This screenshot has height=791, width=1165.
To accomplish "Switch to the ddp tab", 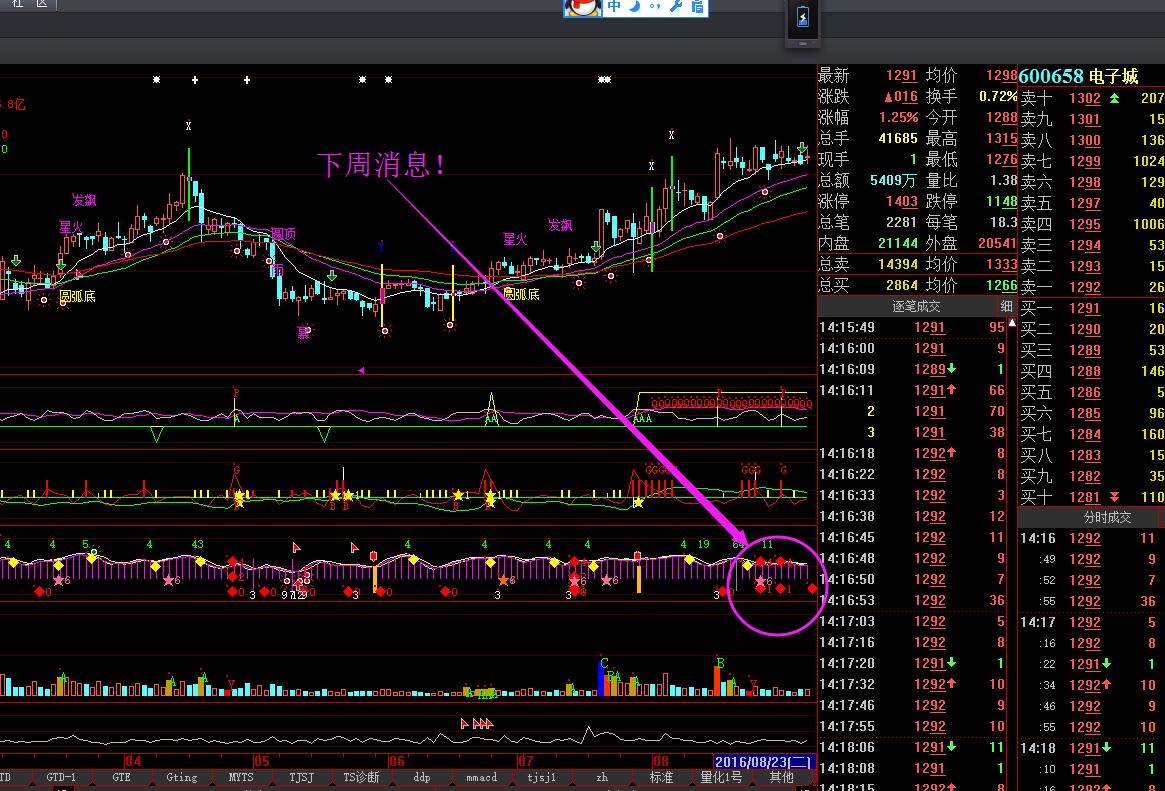I will tap(422, 777).
